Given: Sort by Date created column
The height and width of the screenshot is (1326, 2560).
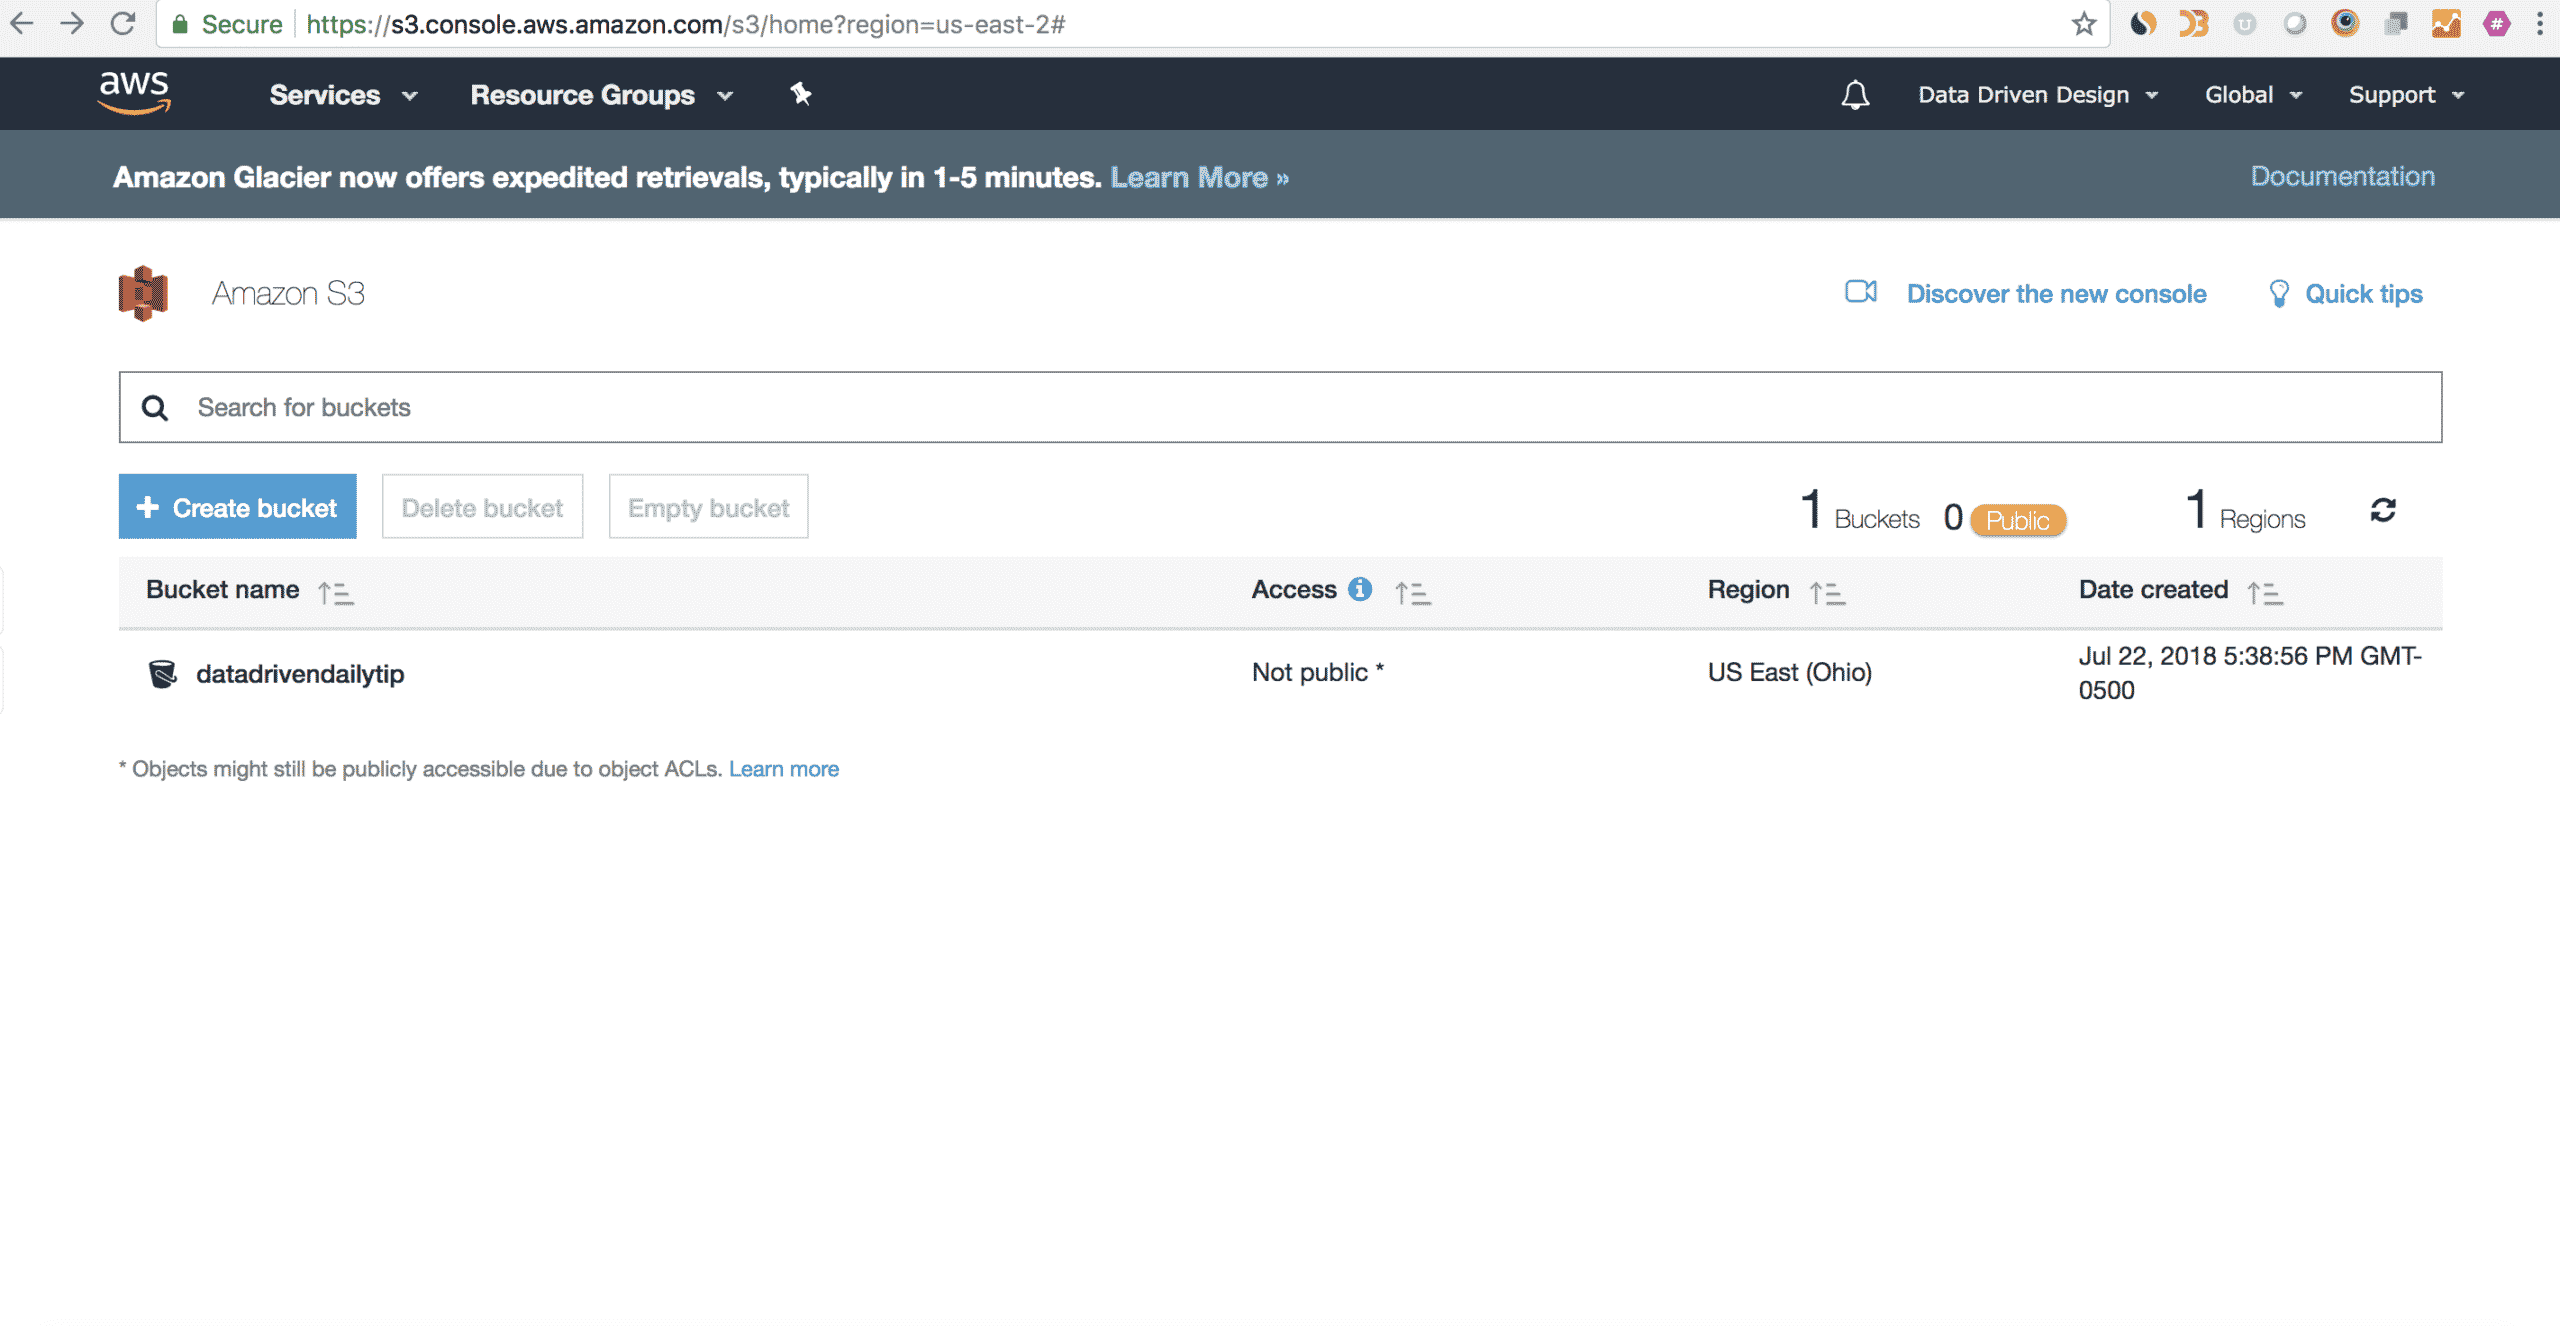Looking at the screenshot, I should point(2265,593).
